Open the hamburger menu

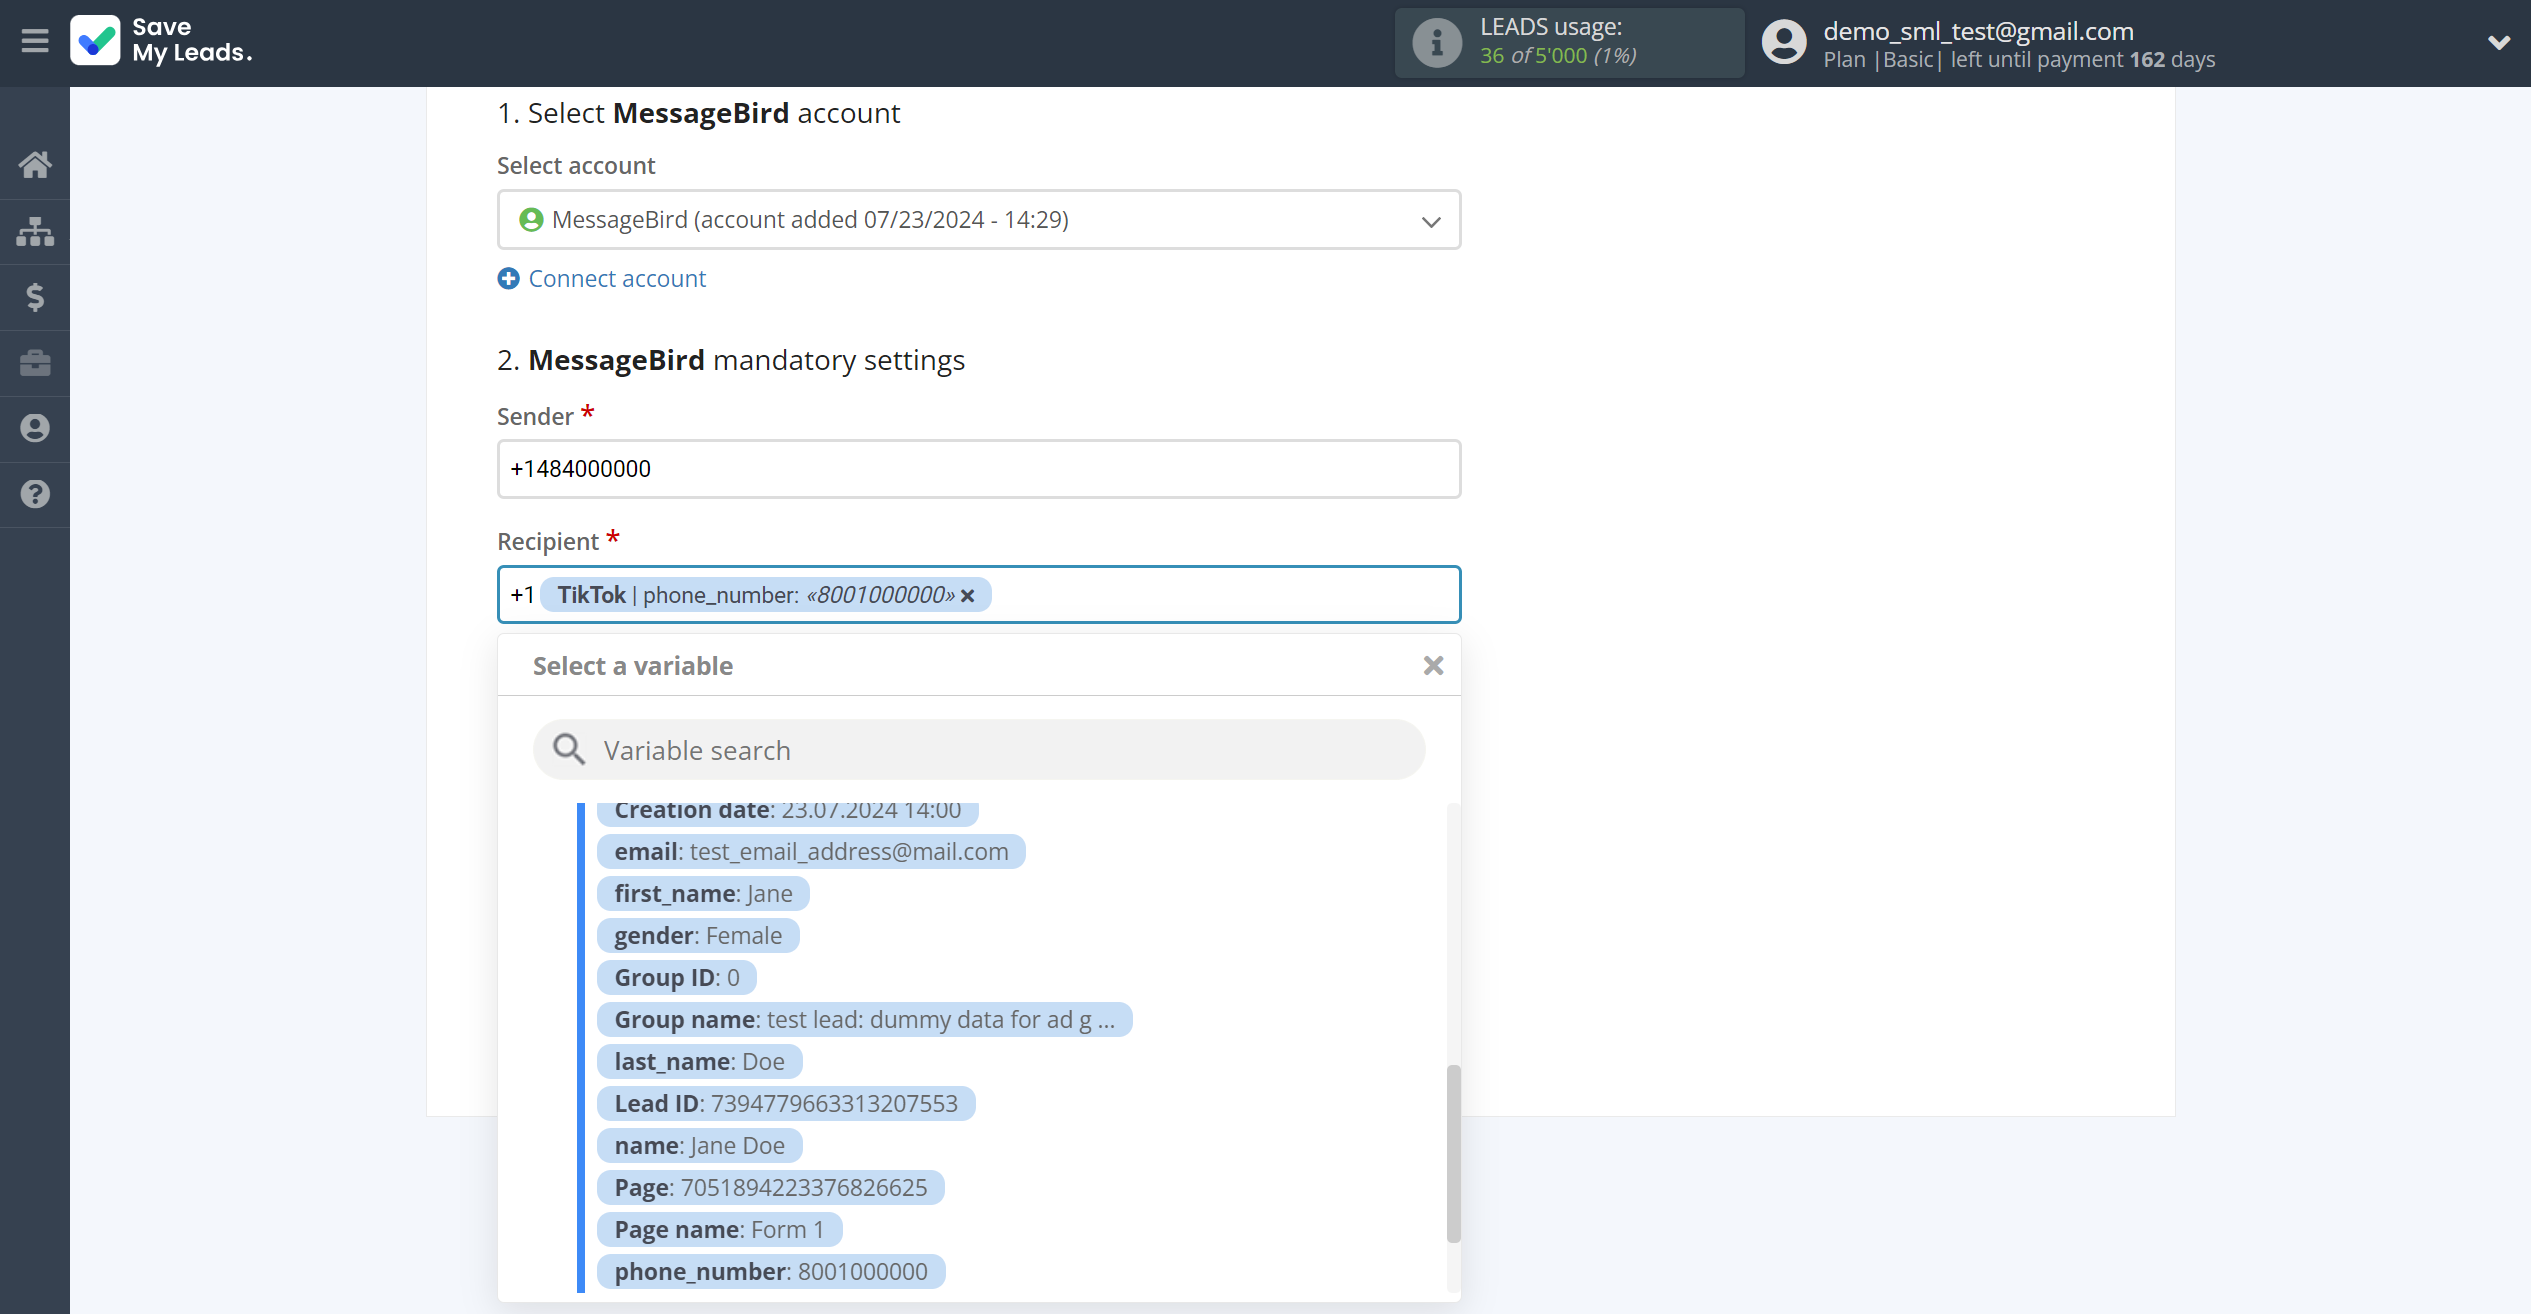click(x=35, y=41)
